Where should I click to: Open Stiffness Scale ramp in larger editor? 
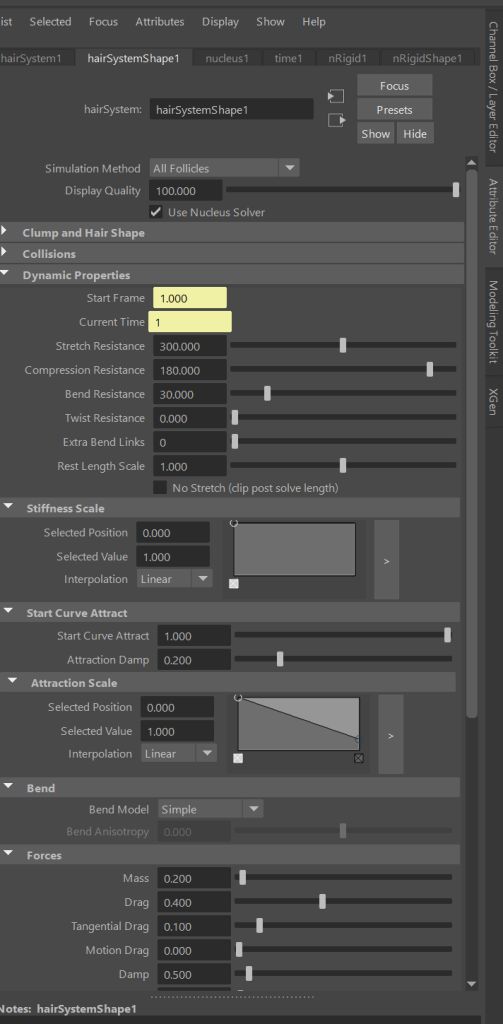[x=386, y=560]
